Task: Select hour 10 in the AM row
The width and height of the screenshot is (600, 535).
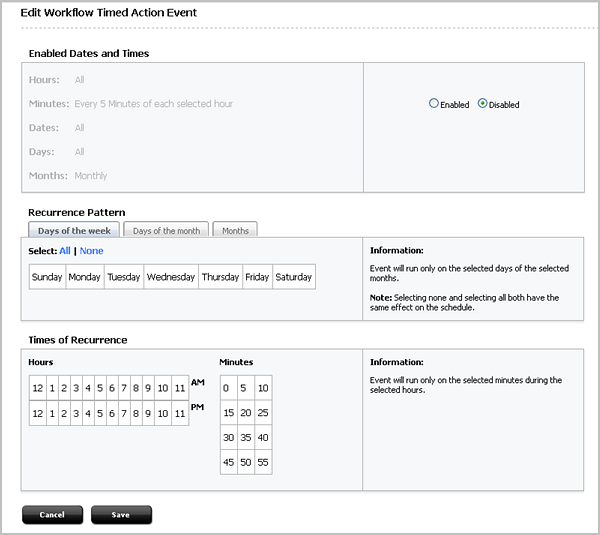Action: tap(163, 388)
